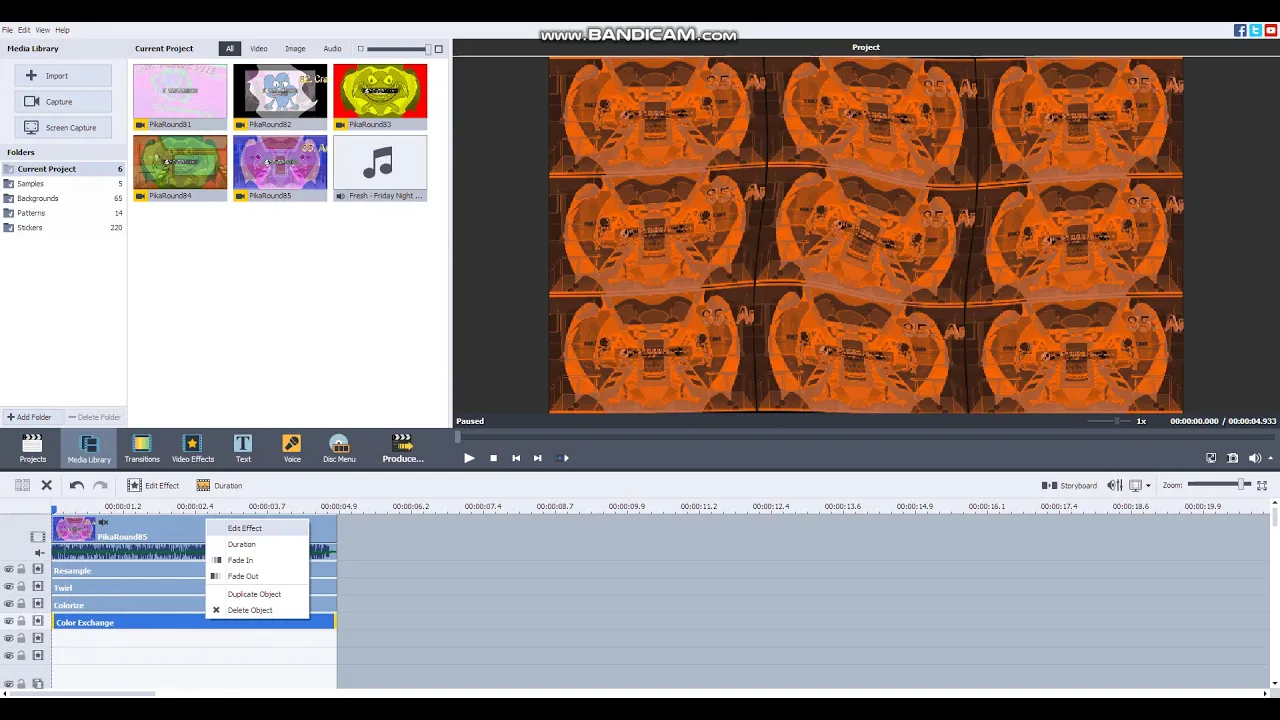Select the PikaRound84 thumbnail
1280x720 pixels.
click(180, 168)
